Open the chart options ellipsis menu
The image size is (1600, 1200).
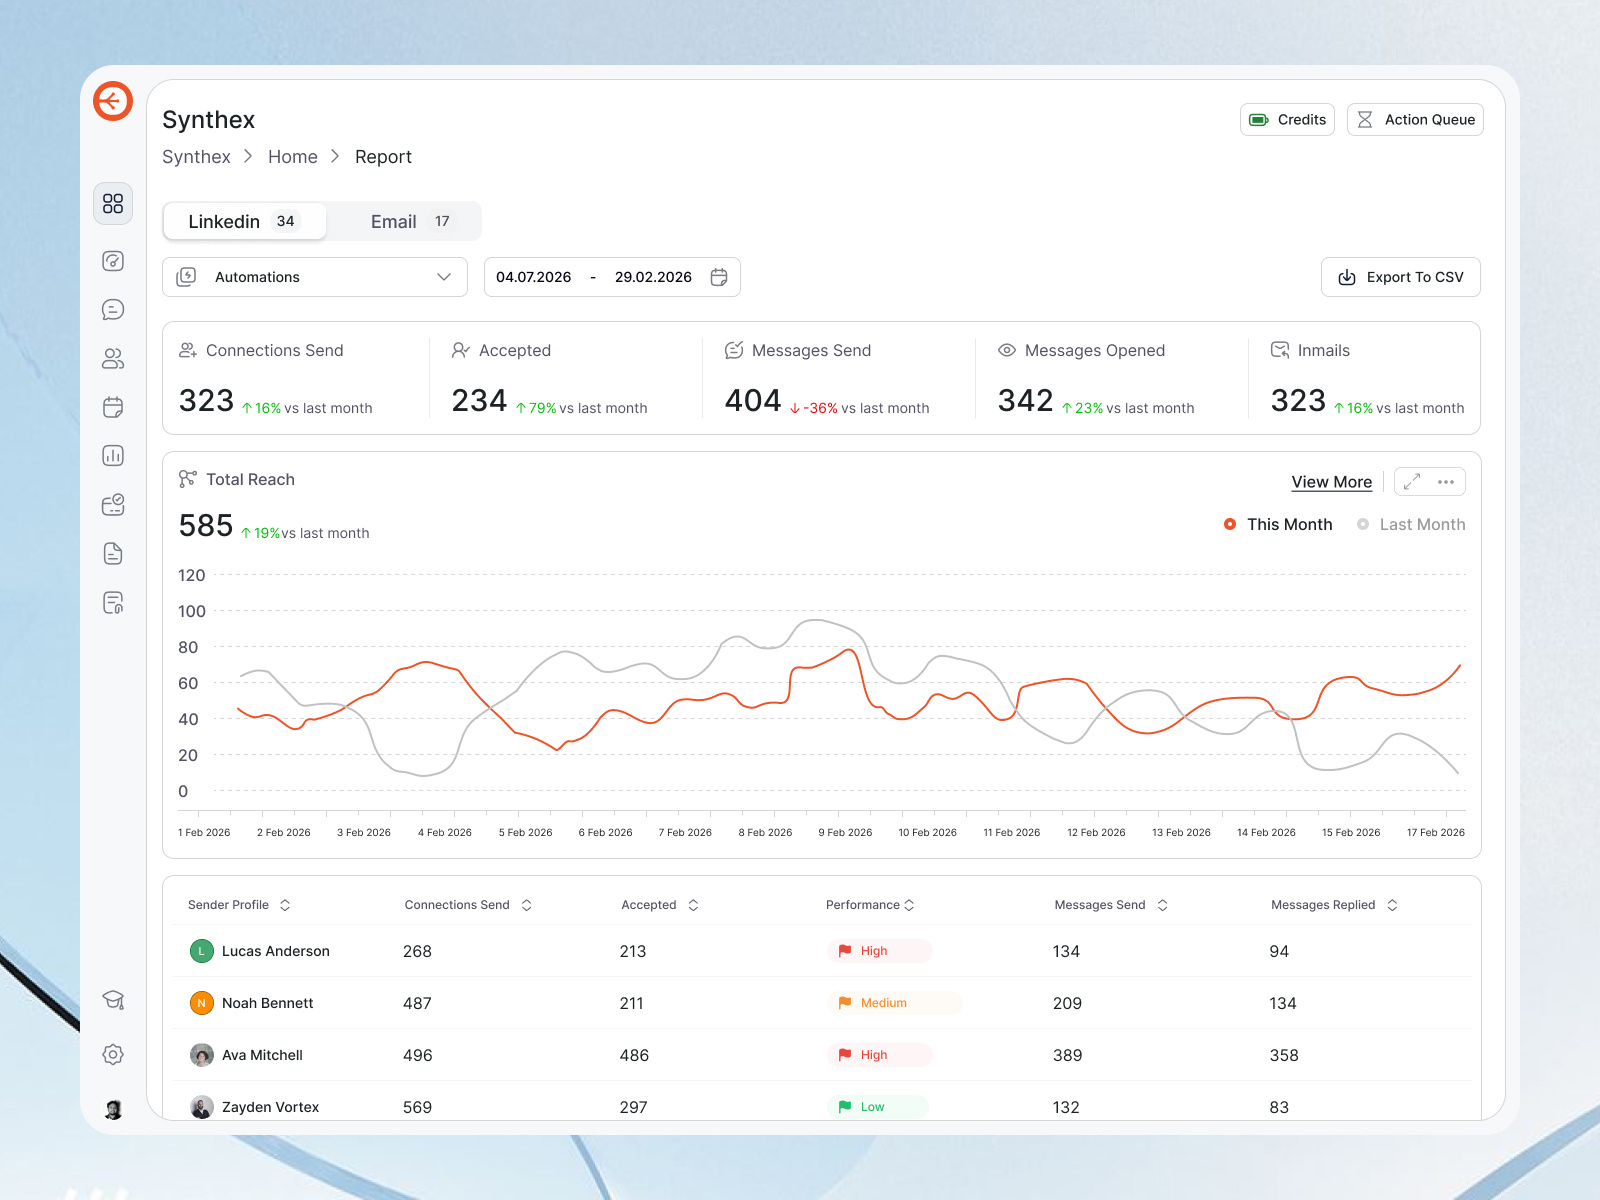1447,481
